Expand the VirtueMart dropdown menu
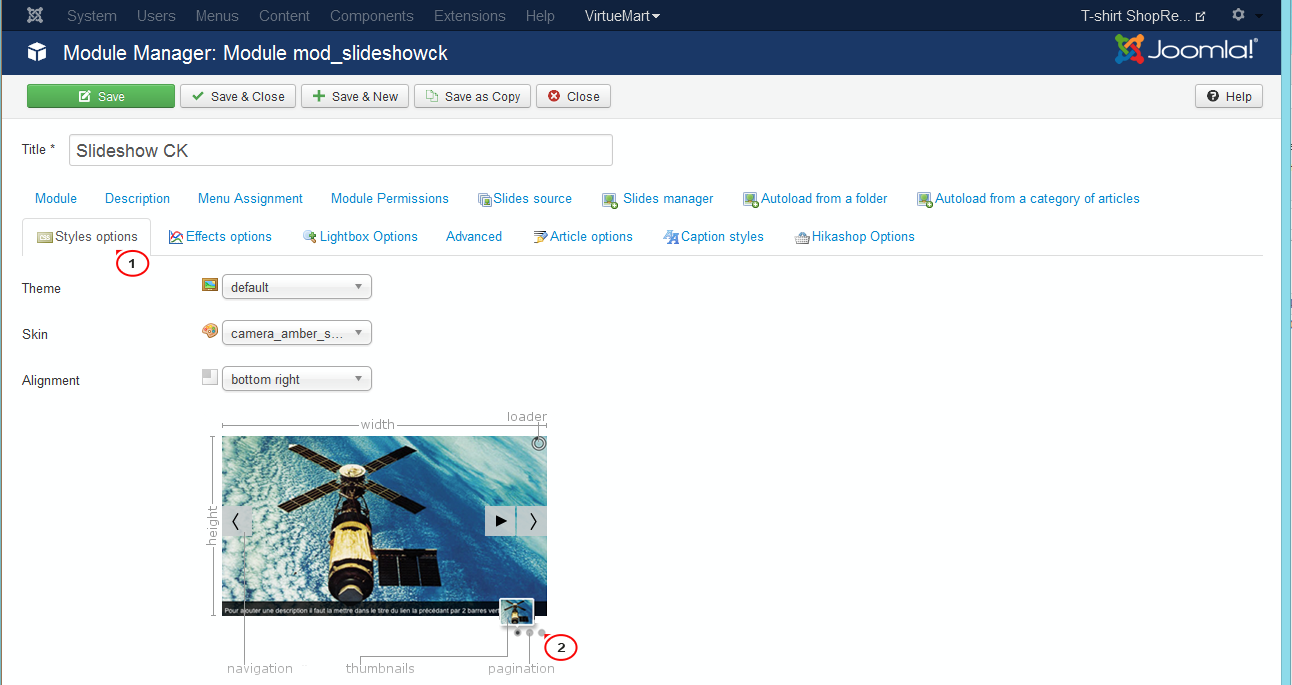 [x=622, y=16]
